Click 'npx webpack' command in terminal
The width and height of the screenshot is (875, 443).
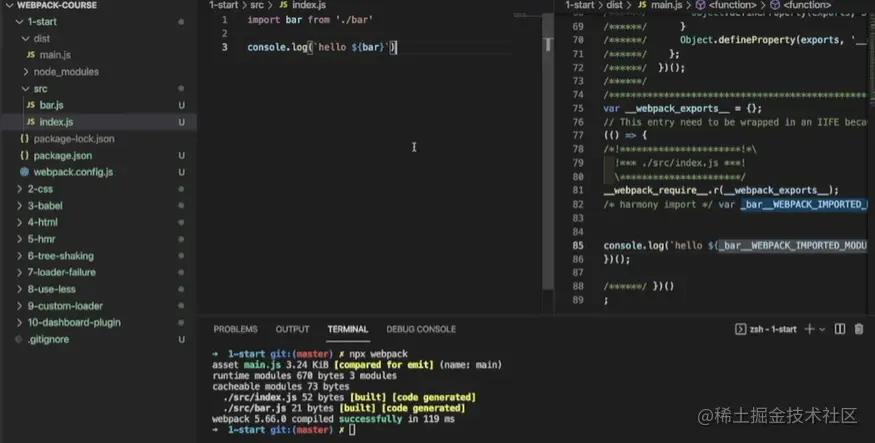[x=378, y=354]
